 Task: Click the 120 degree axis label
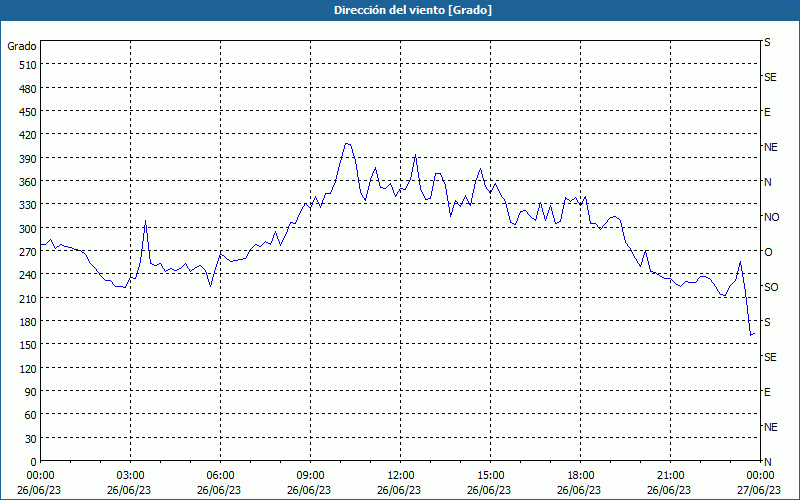pyautogui.click(x=29, y=369)
